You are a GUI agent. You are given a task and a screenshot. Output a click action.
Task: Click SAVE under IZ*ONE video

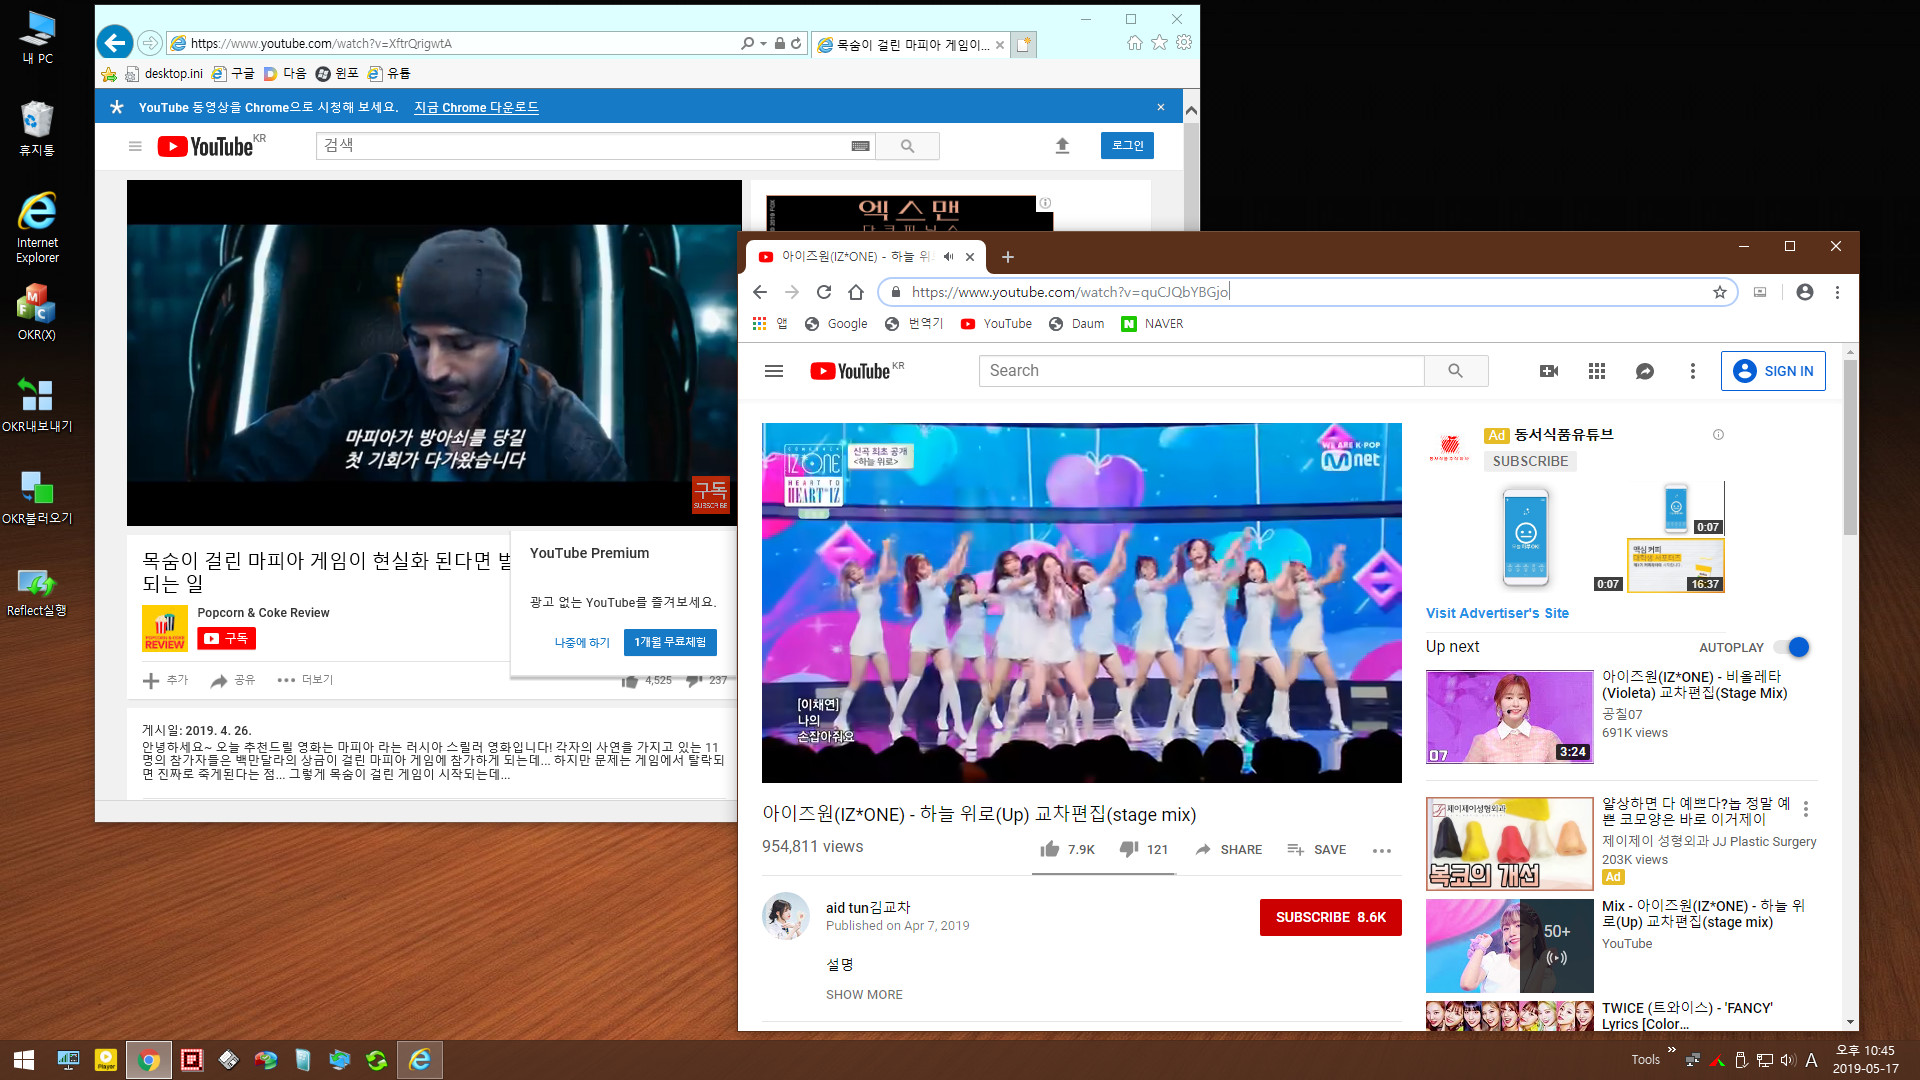pos(1316,849)
